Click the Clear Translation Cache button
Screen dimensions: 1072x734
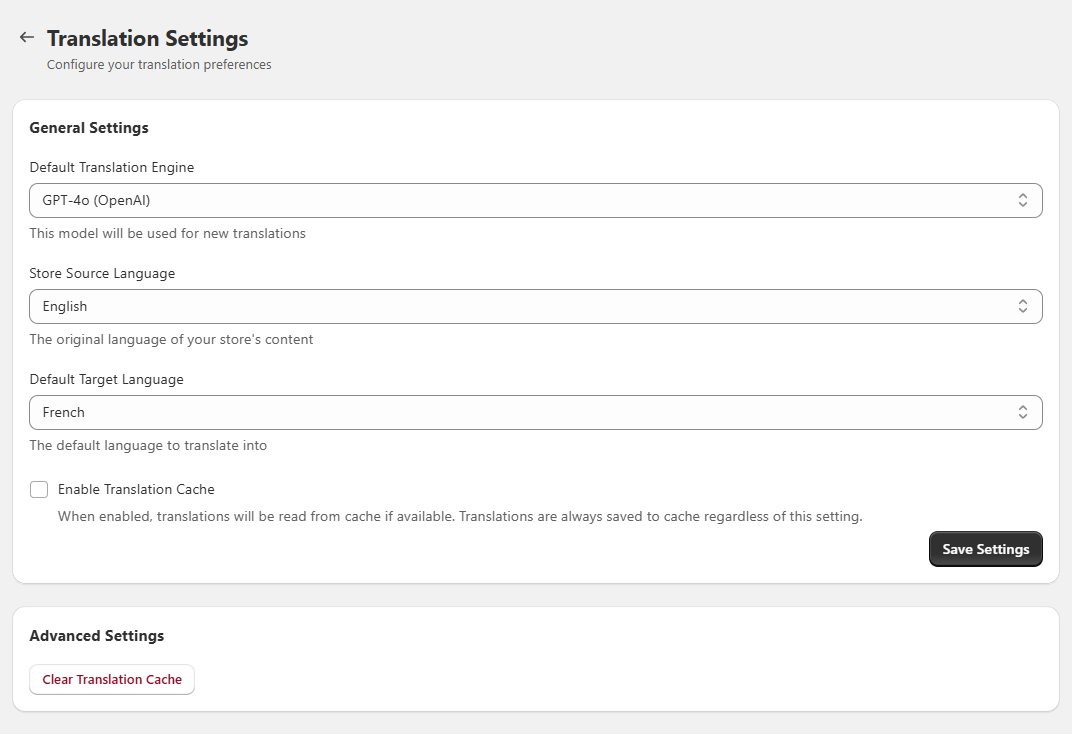point(112,679)
